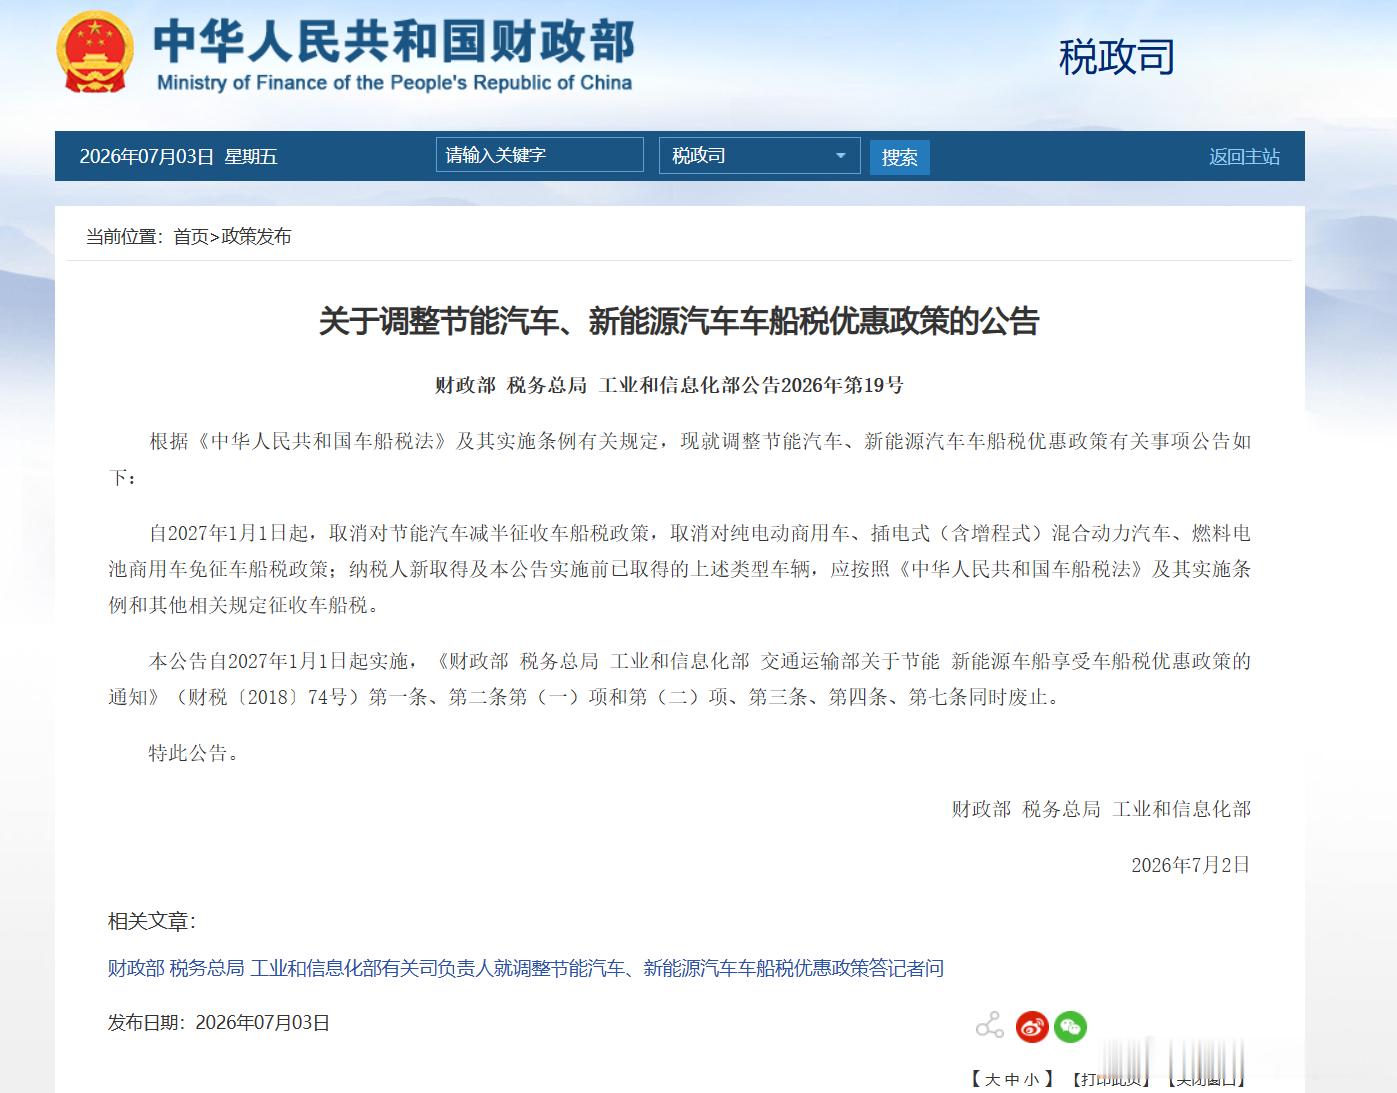Click signature date 2026年7月2日

[x=1190, y=865]
